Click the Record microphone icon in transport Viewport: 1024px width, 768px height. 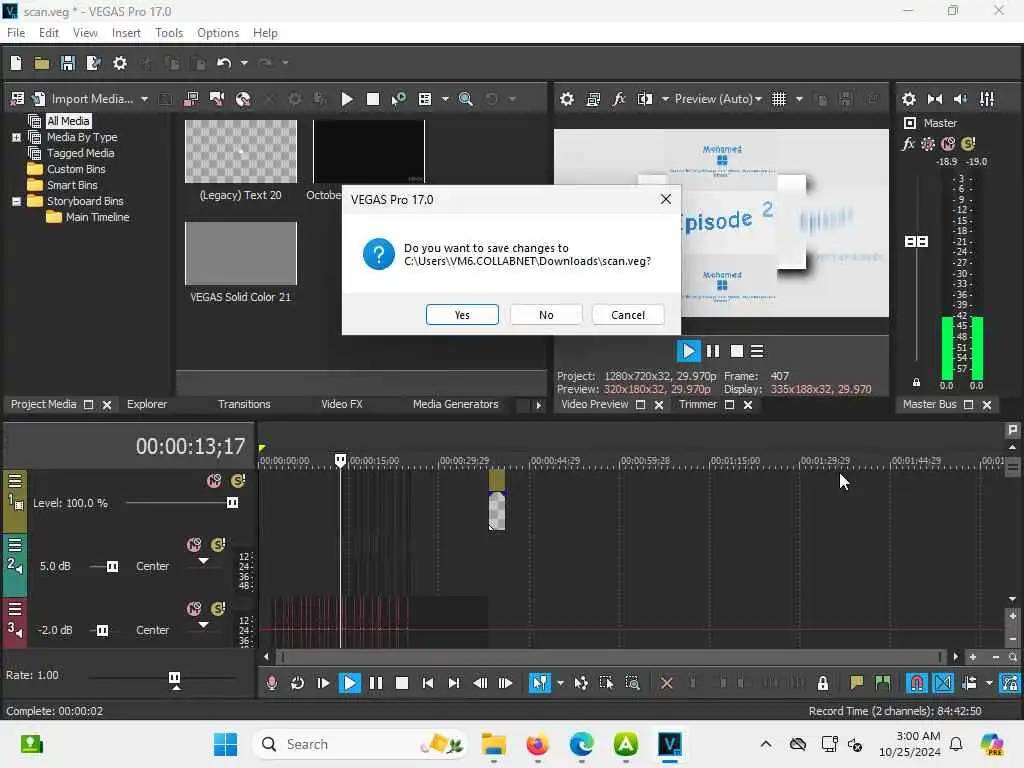[272, 683]
